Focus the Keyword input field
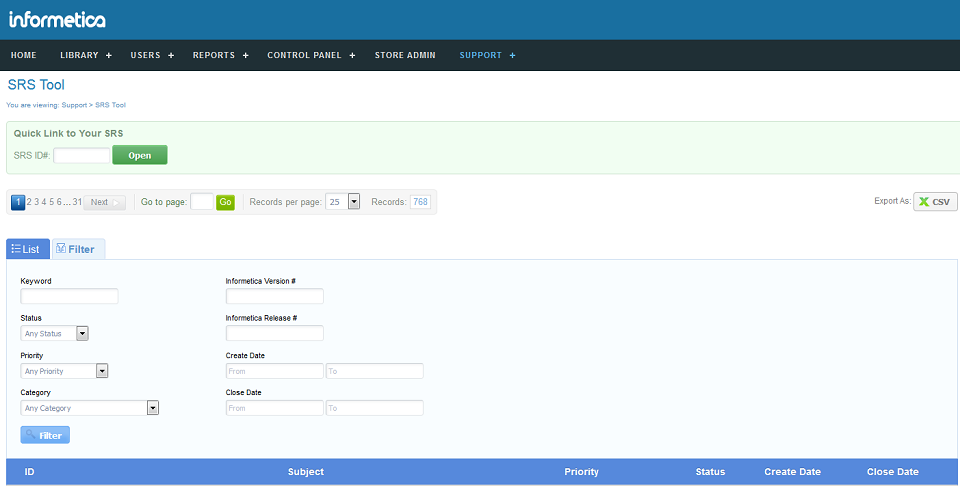This screenshot has height=486, width=960. [x=69, y=296]
